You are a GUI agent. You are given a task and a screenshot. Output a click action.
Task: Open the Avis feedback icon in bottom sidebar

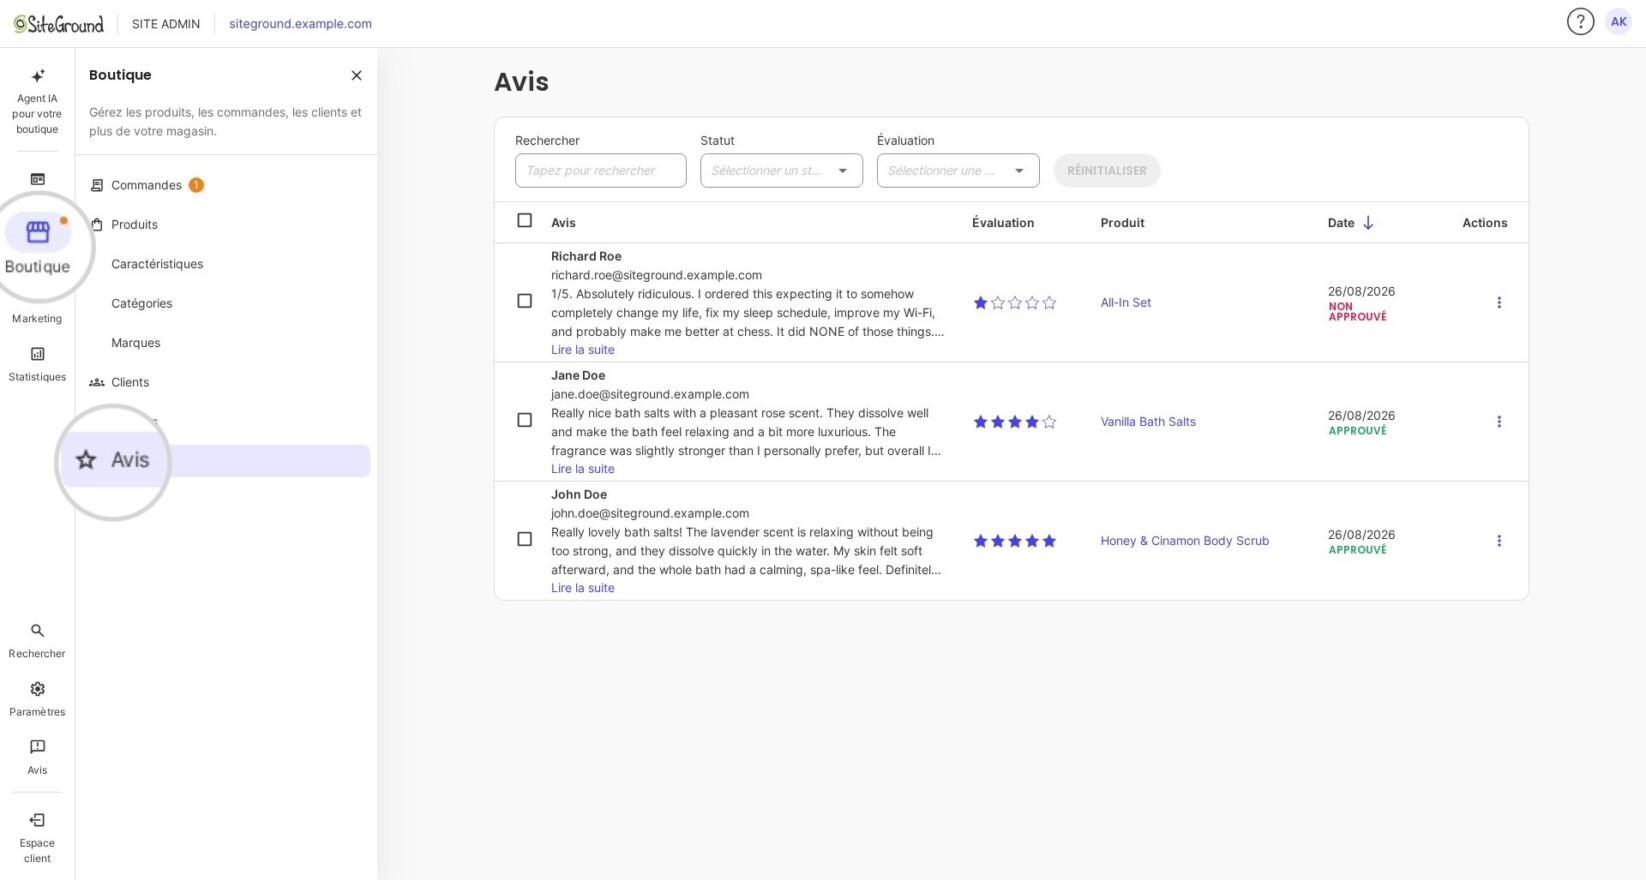click(x=37, y=747)
